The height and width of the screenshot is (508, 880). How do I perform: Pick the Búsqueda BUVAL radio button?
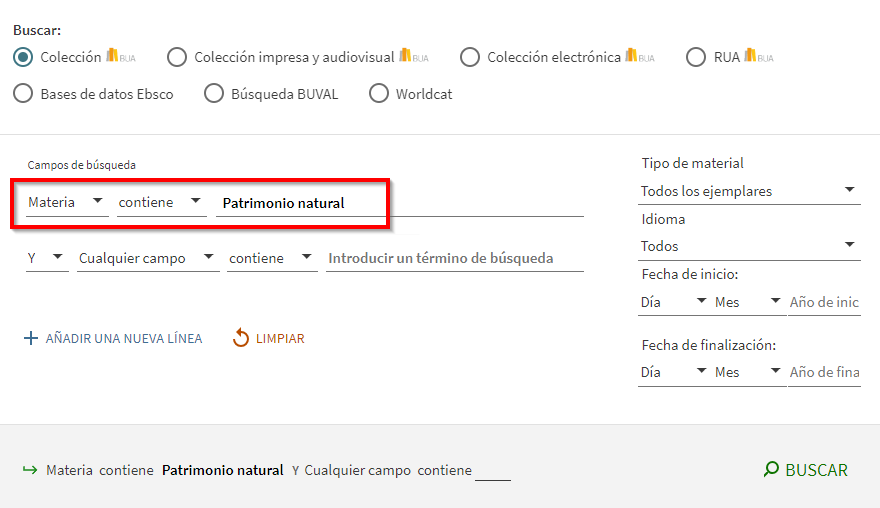tap(213, 94)
